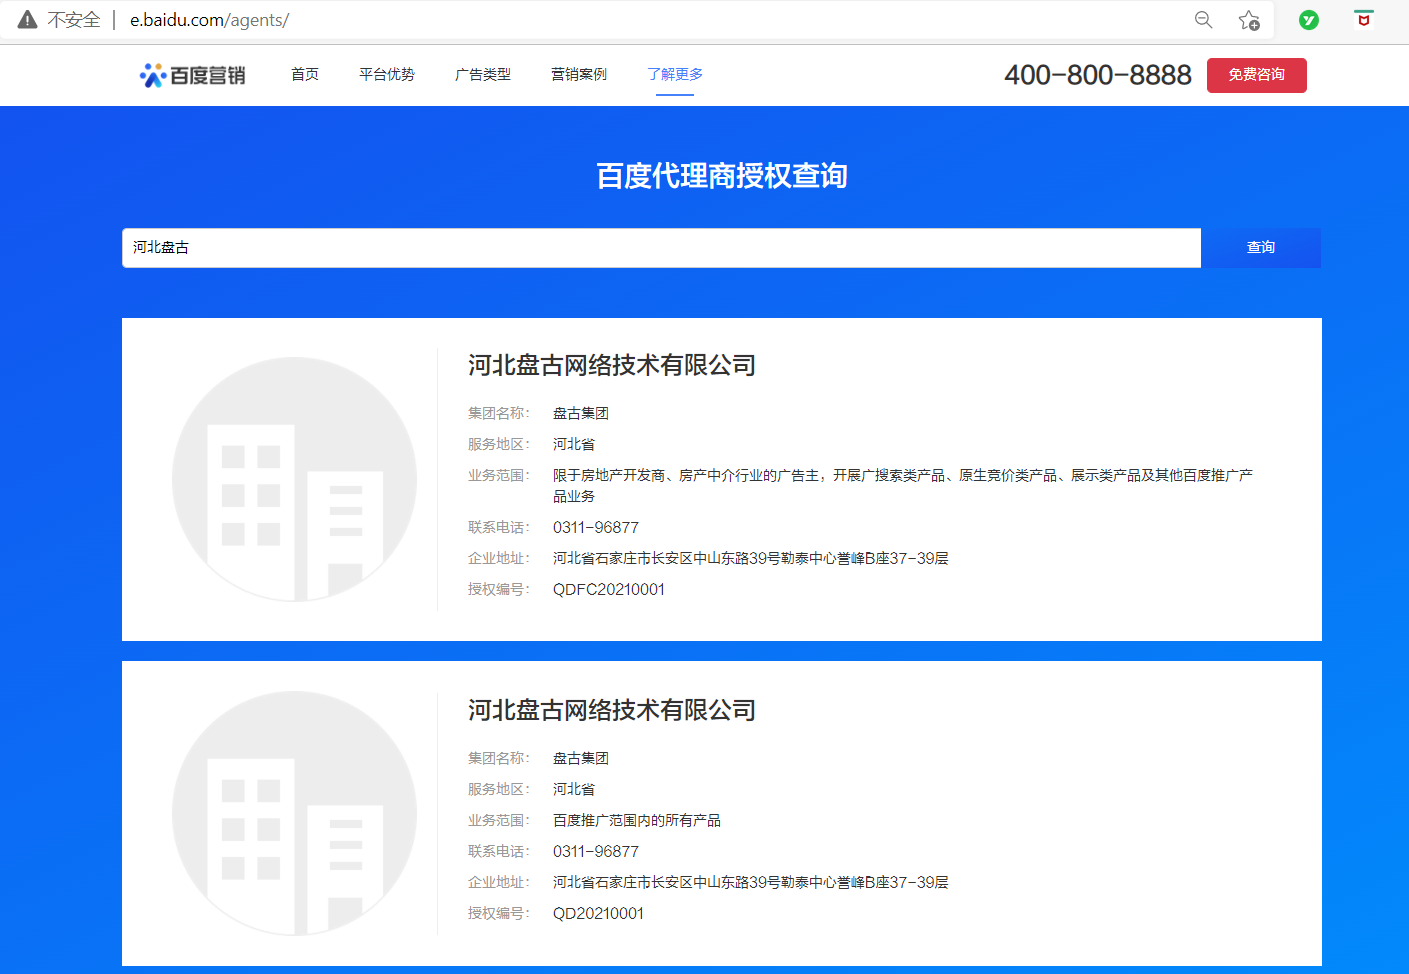Click second company's building placeholder image
Viewport: 1409px width, 974px height.
coord(294,813)
